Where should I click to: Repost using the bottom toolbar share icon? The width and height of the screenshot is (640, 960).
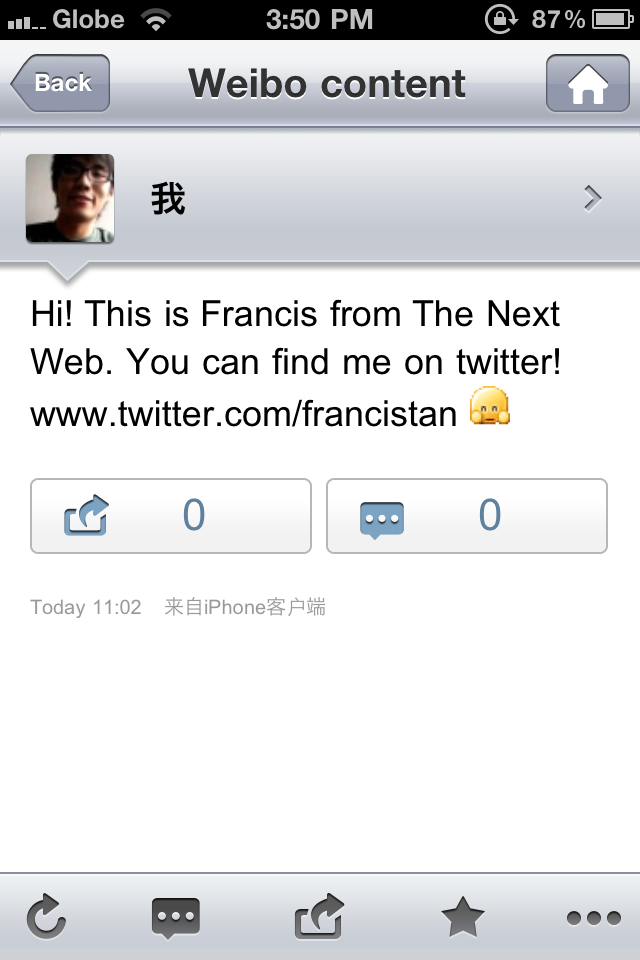tap(319, 916)
